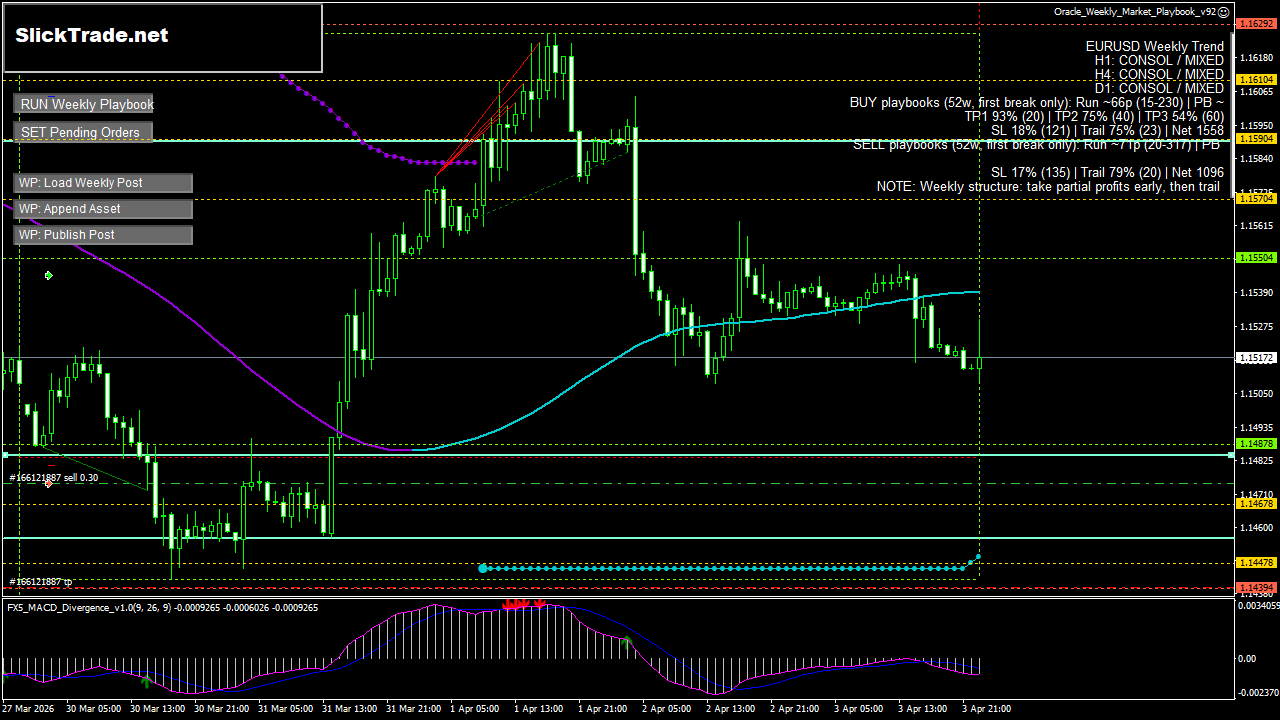The width and height of the screenshot is (1280, 720).
Task: Click the expert advisor smiley face icon
Action: click(1225, 12)
